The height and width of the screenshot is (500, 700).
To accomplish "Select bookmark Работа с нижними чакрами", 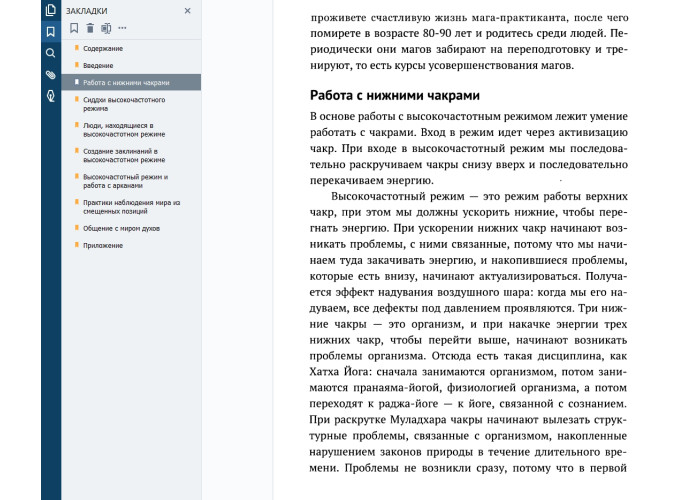I will 126,83.
